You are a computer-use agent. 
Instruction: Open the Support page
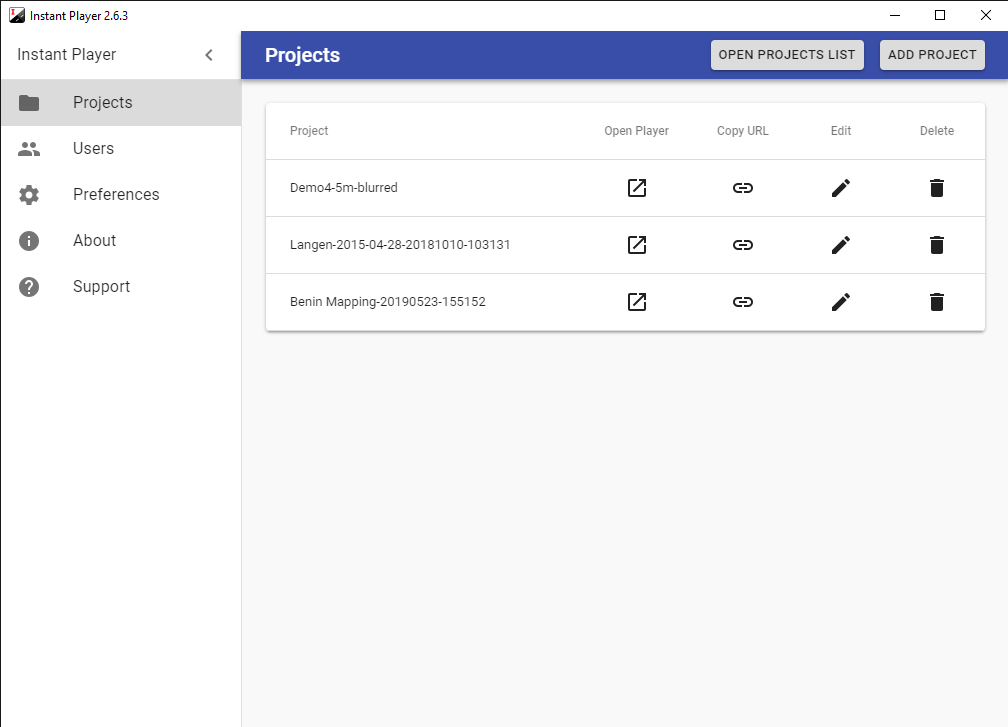click(x=121, y=287)
